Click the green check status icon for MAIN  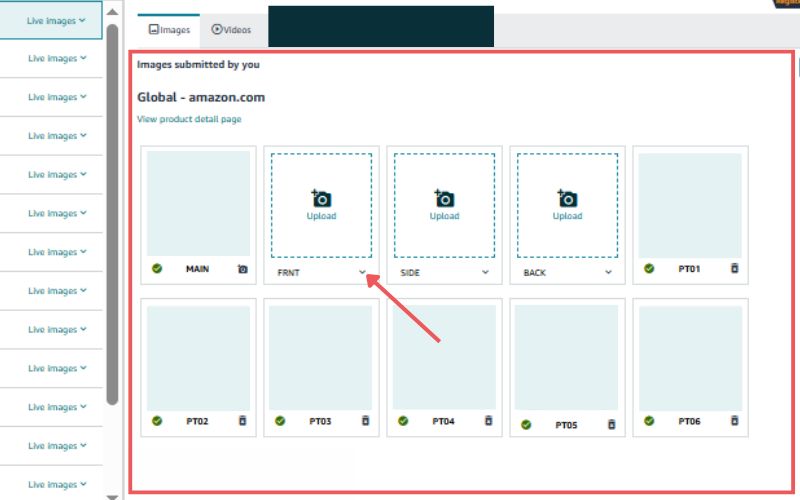(x=157, y=268)
